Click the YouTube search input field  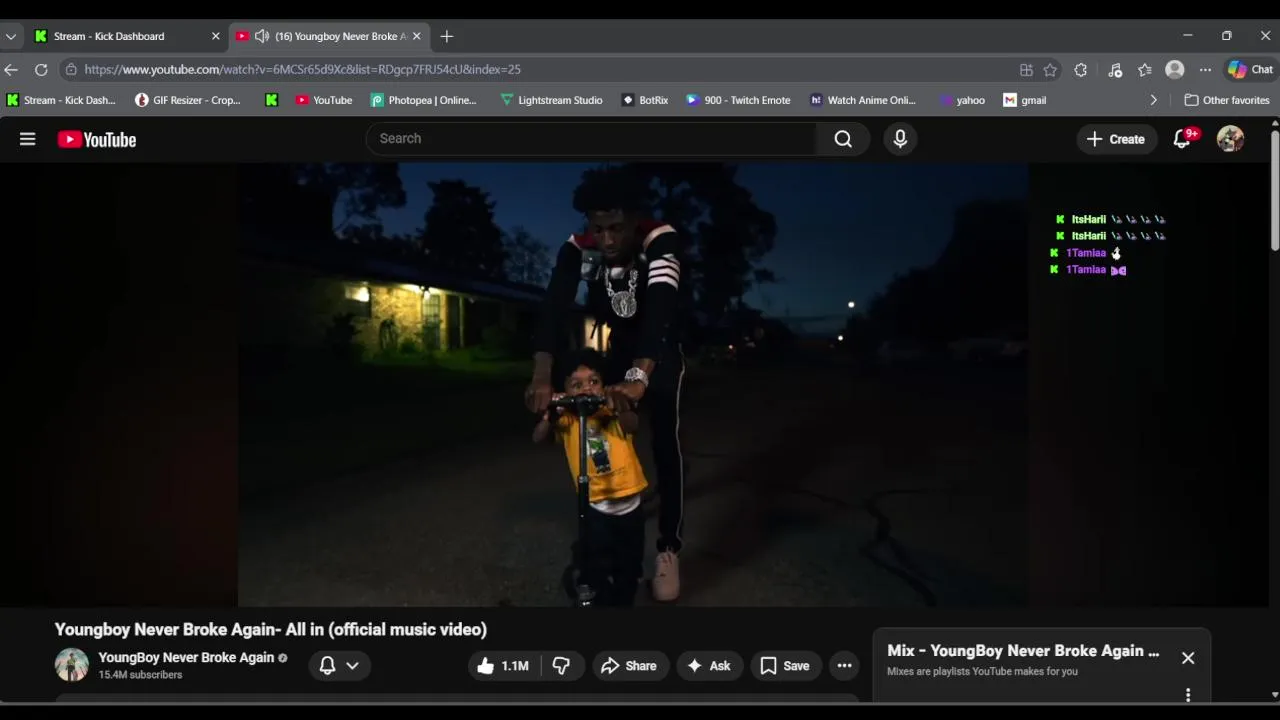point(592,139)
